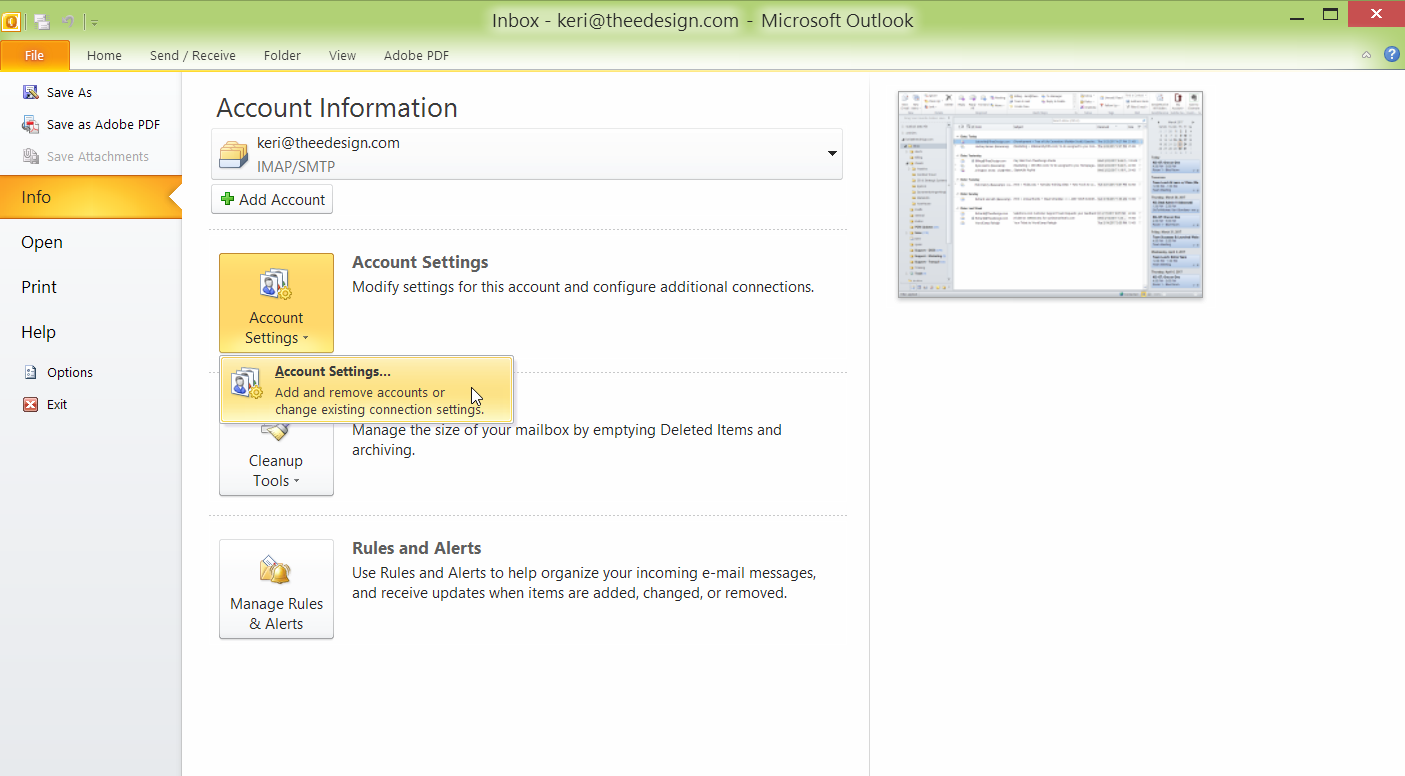1405x776 pixels.
Task: Click the Exit icon to close Outlook
Action: point(31,404)
